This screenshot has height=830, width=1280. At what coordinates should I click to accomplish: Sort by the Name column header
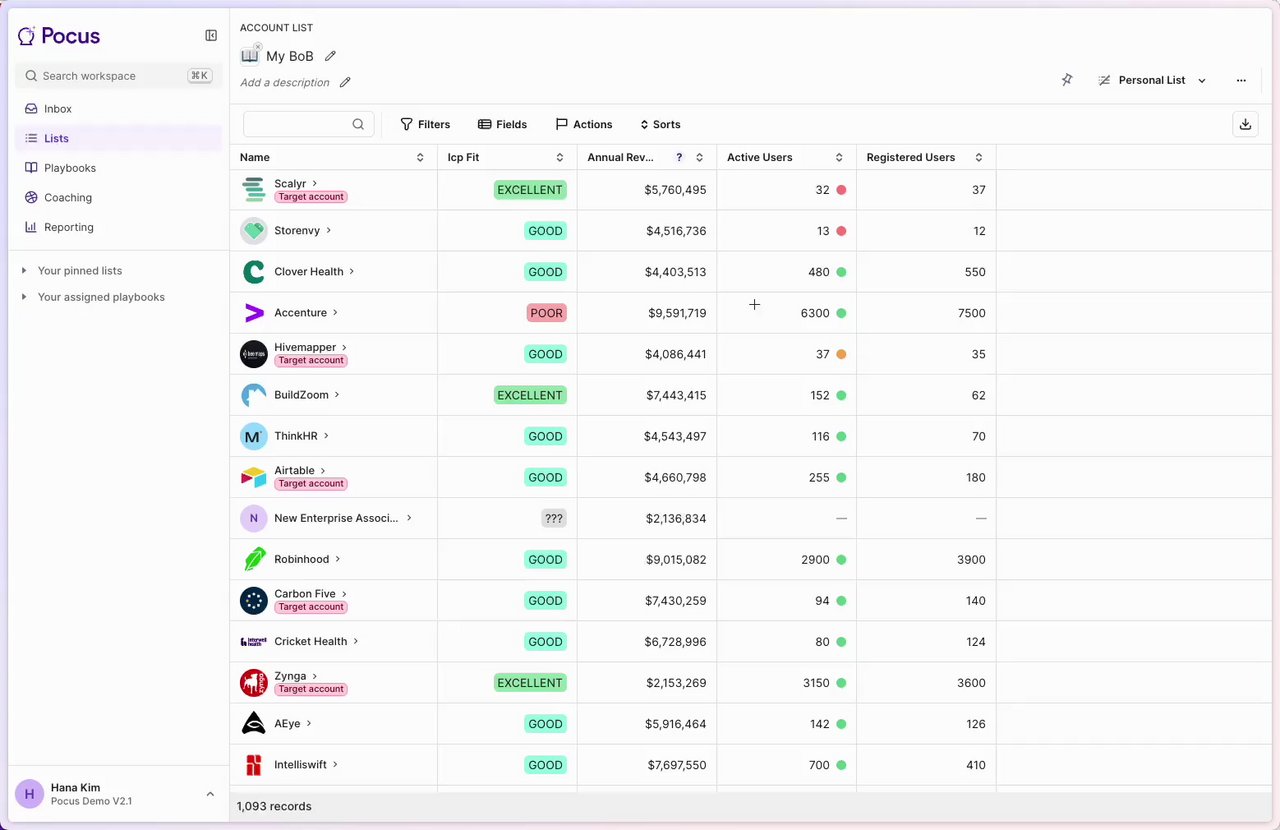point(420,157)
